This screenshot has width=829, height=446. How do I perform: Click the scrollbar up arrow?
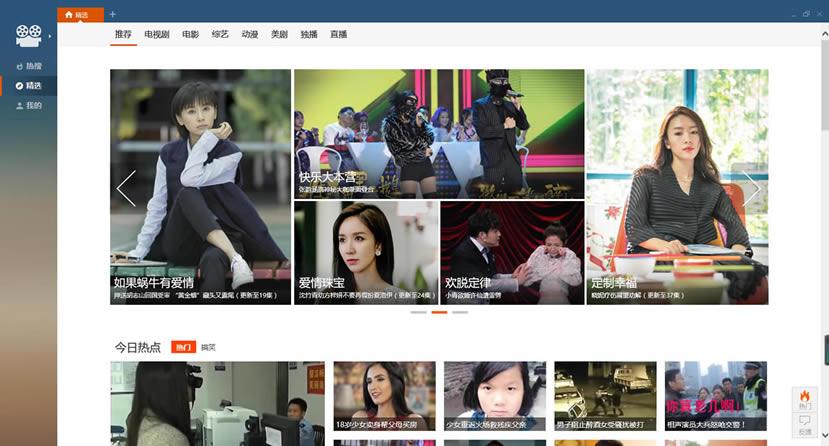(x=825, y=34)
